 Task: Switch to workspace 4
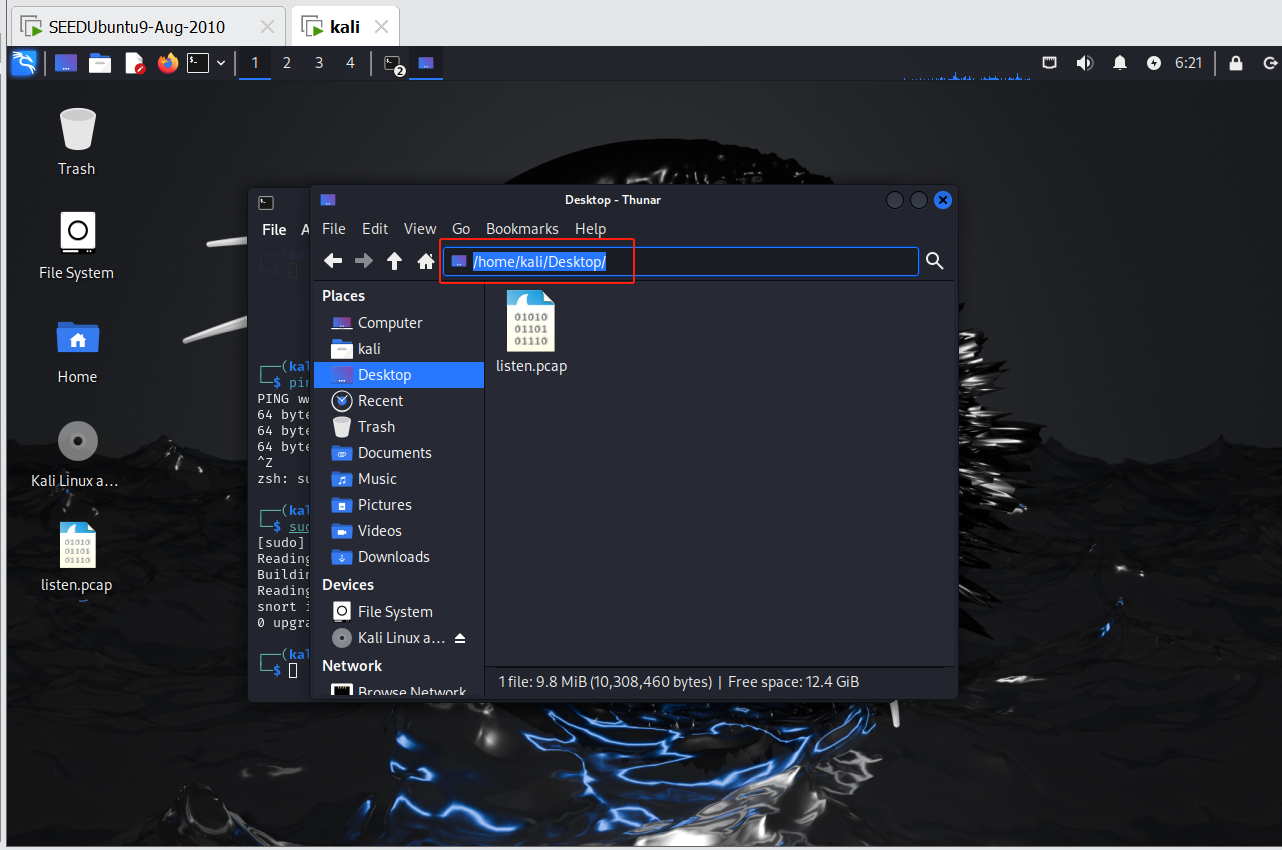click(x=350, y=63)
